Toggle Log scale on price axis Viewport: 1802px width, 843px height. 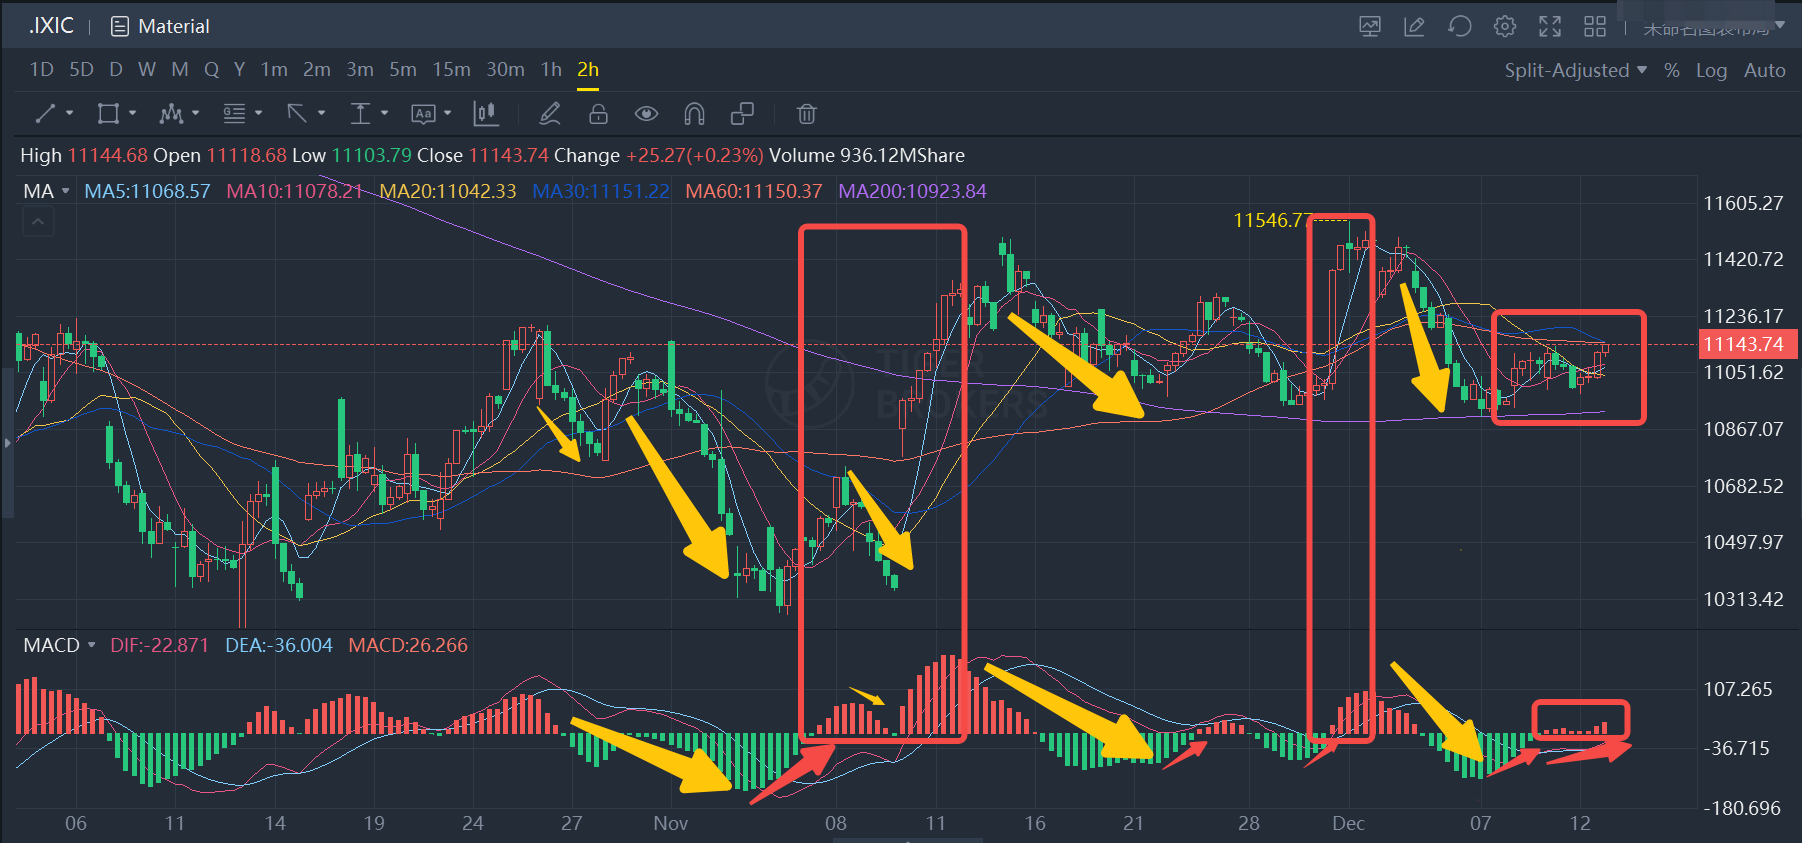(x=1711, y=71)
